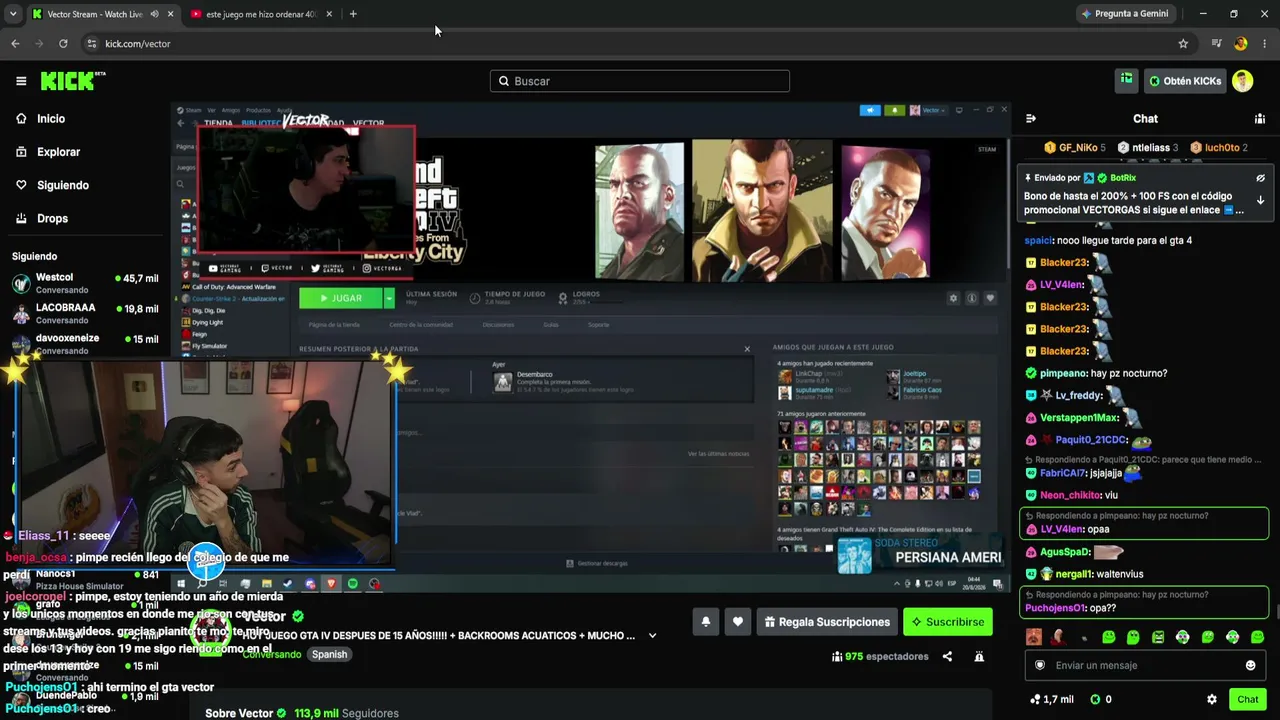Open the green store icon beside Obtén KICKs

click(x=1127, y=80)
